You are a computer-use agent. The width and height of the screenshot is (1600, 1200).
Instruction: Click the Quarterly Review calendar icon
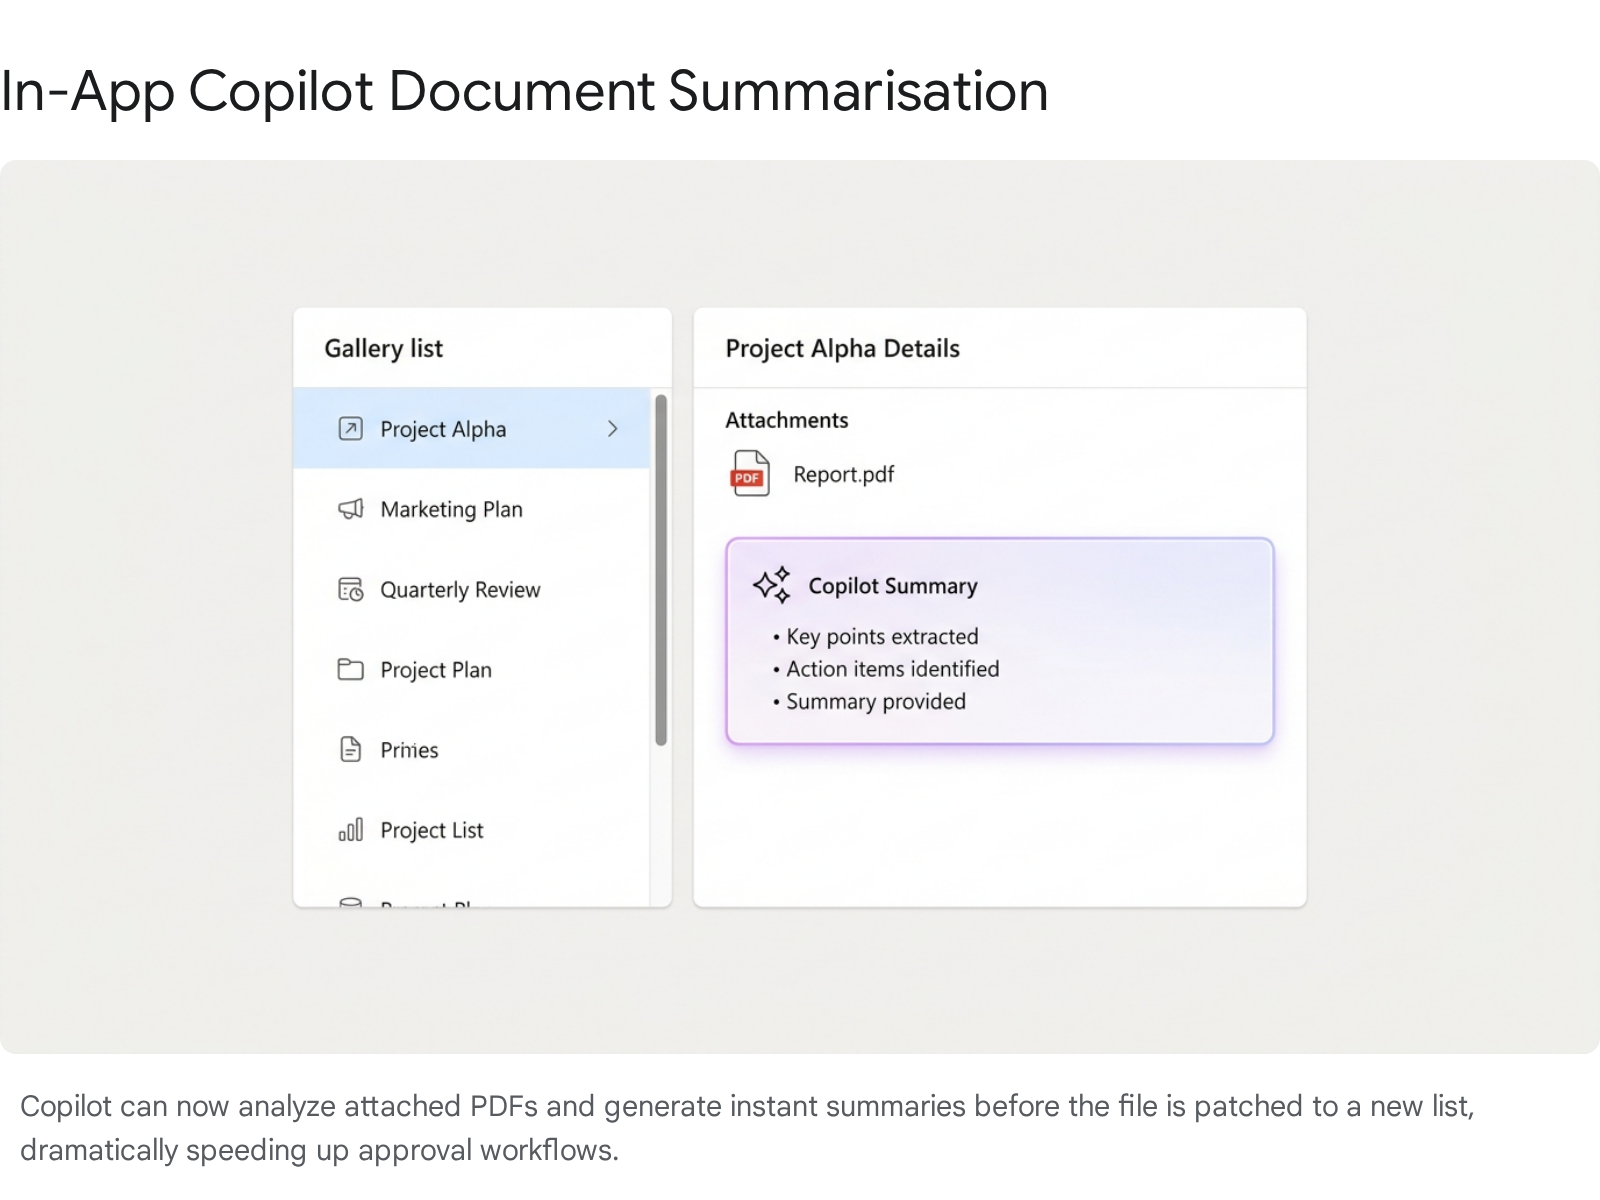click(x=350, y=590)
